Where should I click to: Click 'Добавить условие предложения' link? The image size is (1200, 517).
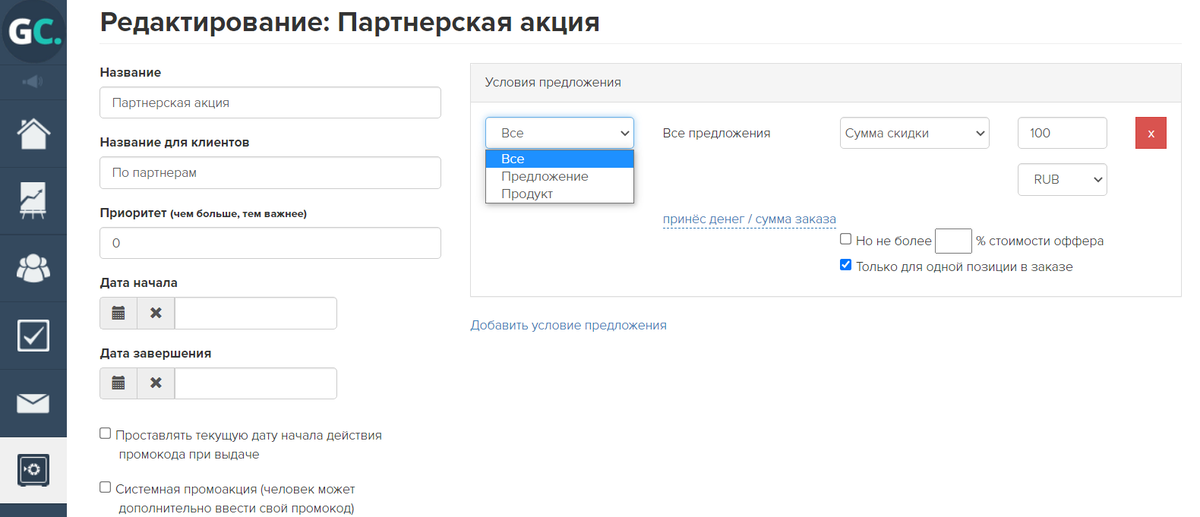(x=568, y=325)
